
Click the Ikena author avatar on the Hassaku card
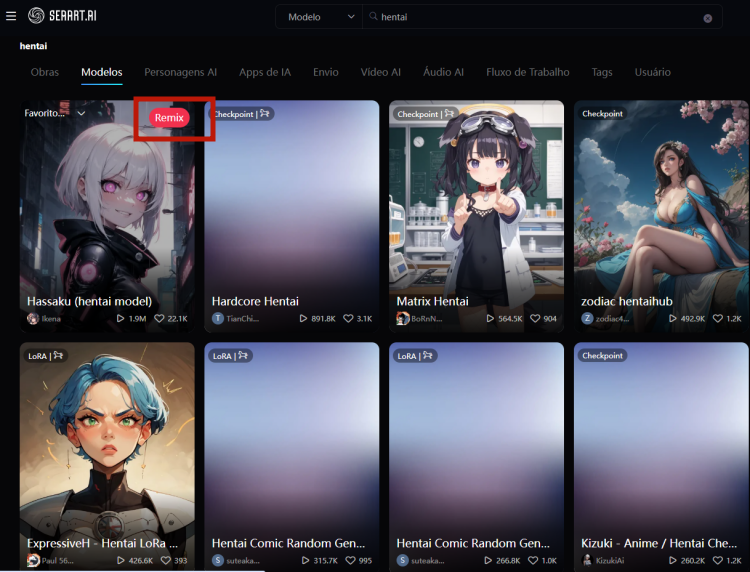pyautogui.click(x=33, y=318)
